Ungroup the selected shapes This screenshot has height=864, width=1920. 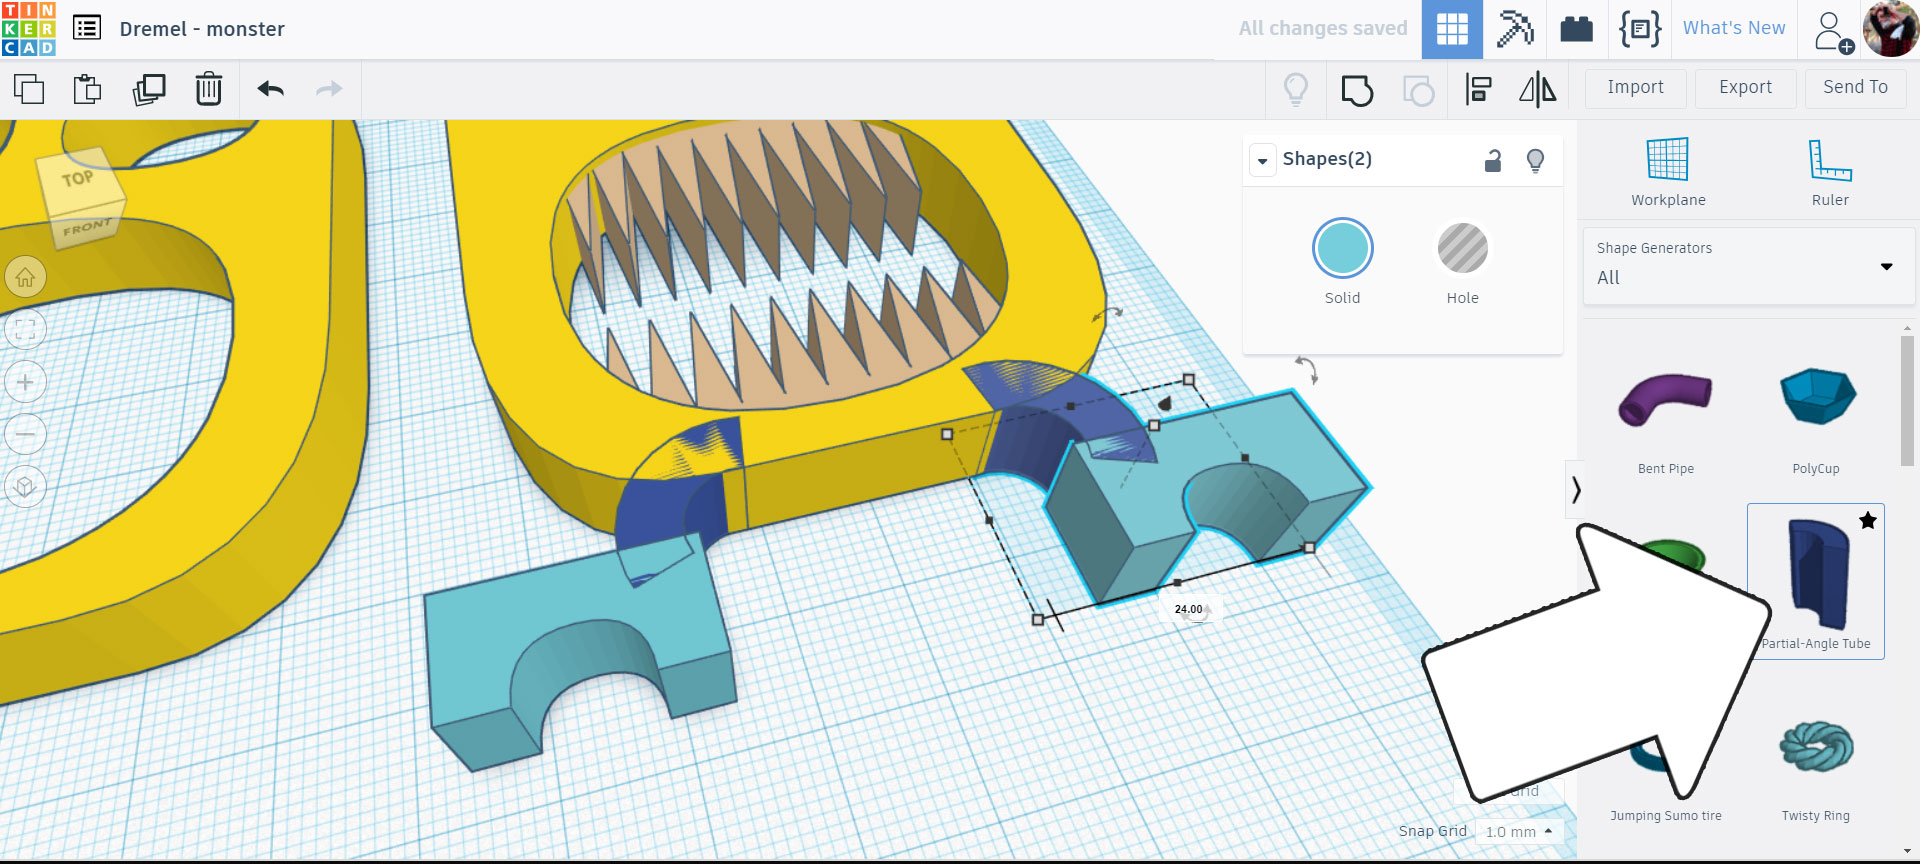coord(1418,91)
